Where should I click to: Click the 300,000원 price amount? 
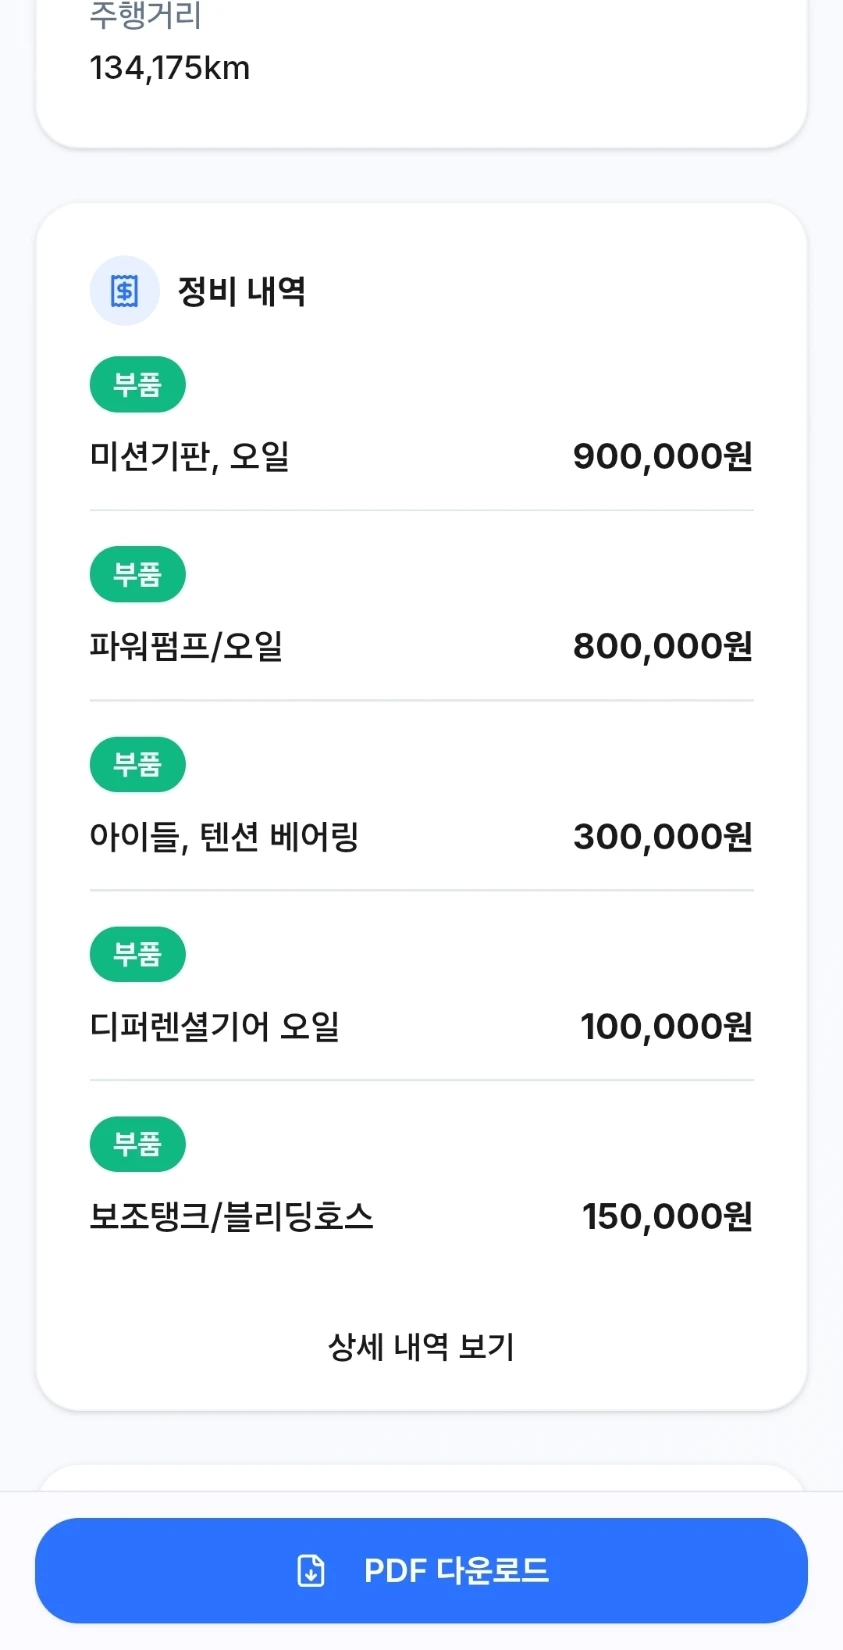663,836
